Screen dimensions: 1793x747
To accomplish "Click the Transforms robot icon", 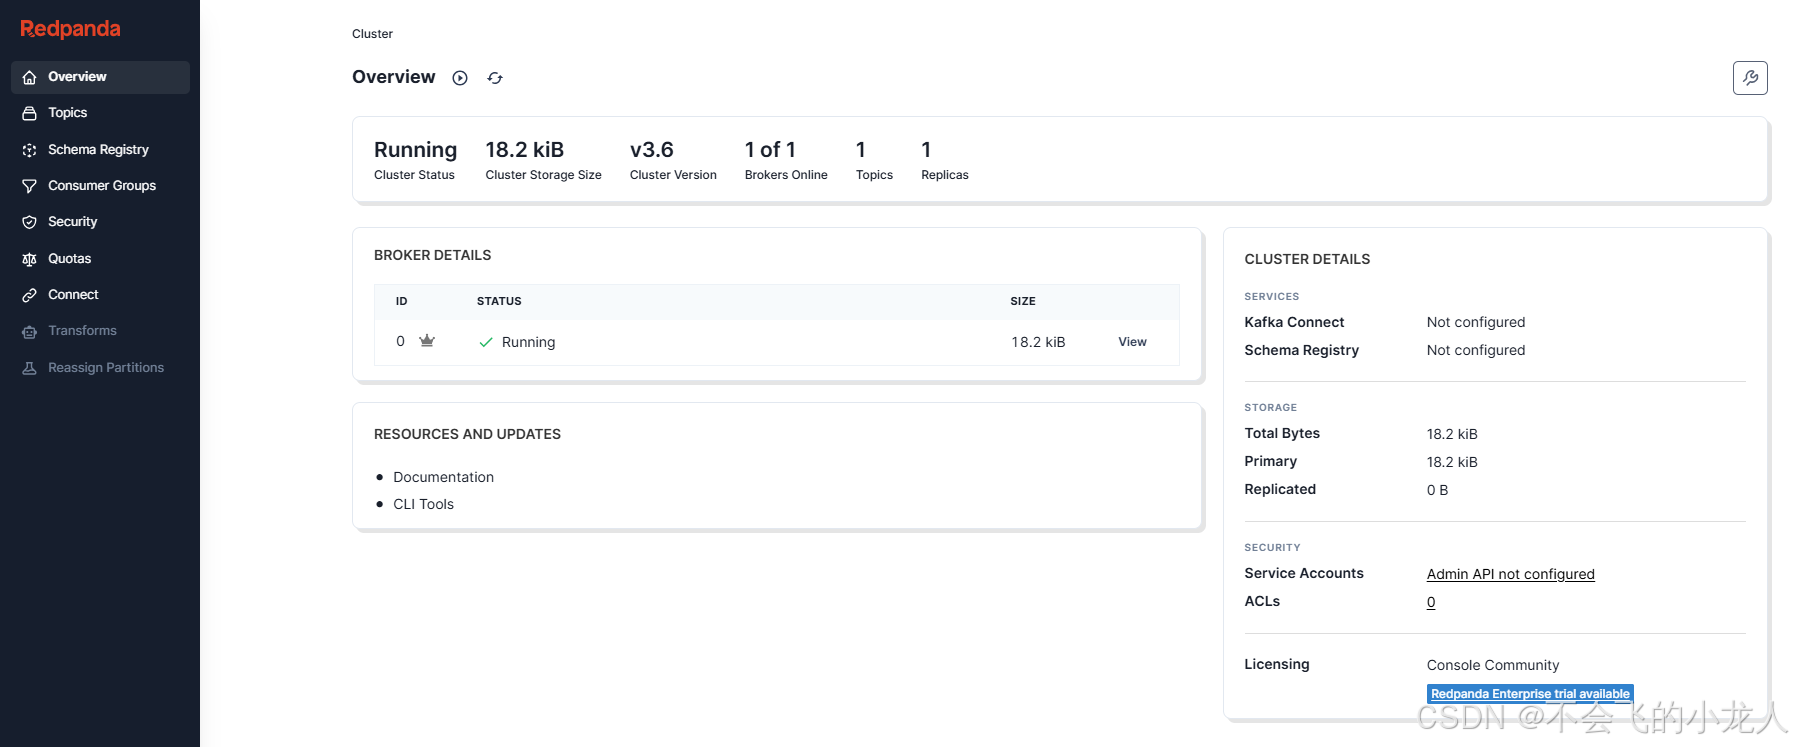I will [30, 331].
